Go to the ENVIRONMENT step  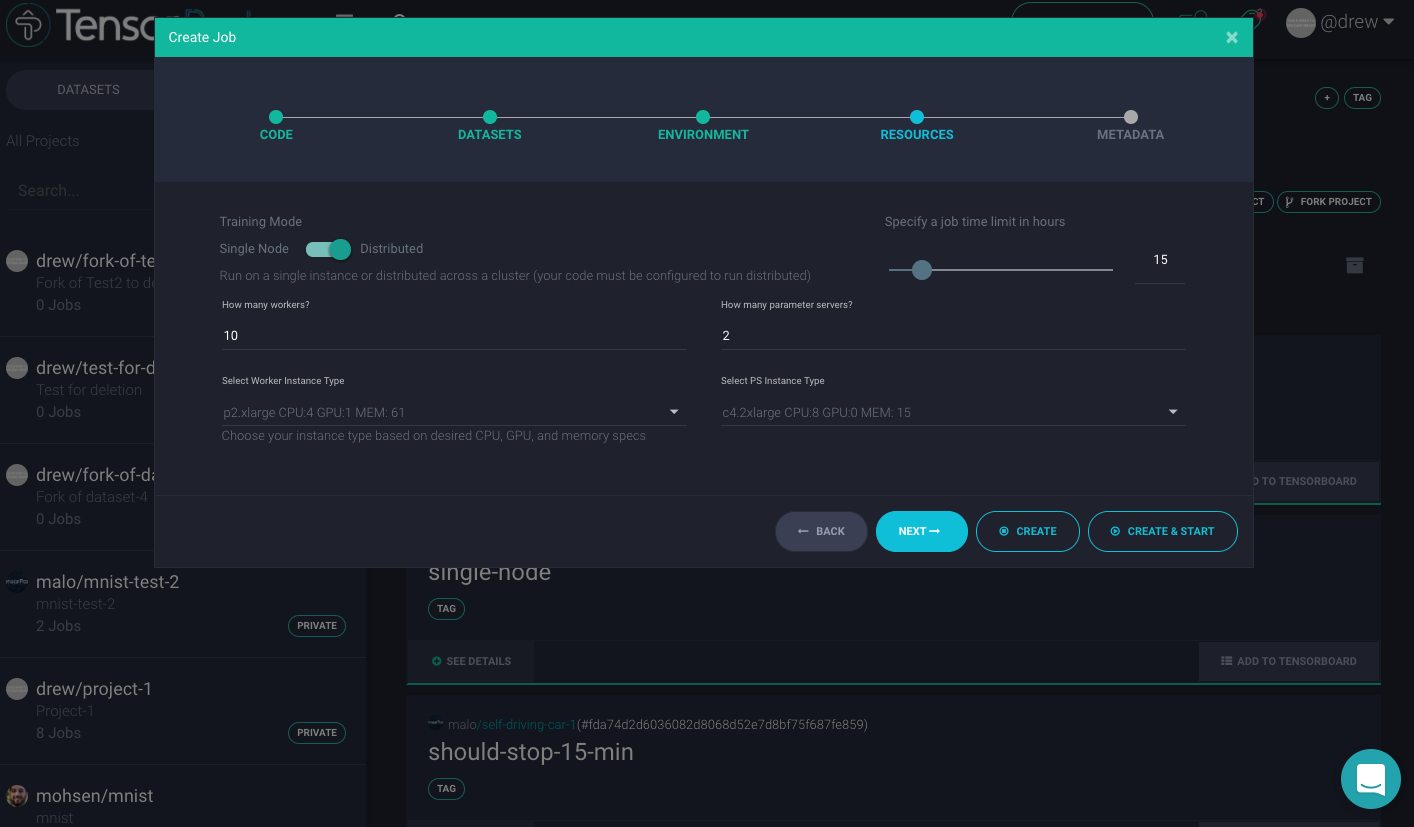coord(703,125)
